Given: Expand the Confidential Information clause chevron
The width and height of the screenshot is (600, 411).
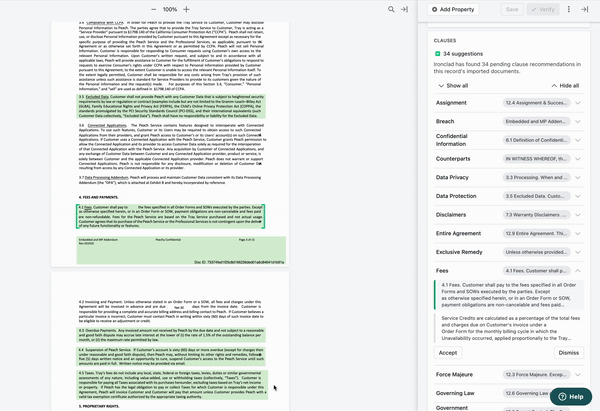Looking at the screenshot, I should pos(578,140).
